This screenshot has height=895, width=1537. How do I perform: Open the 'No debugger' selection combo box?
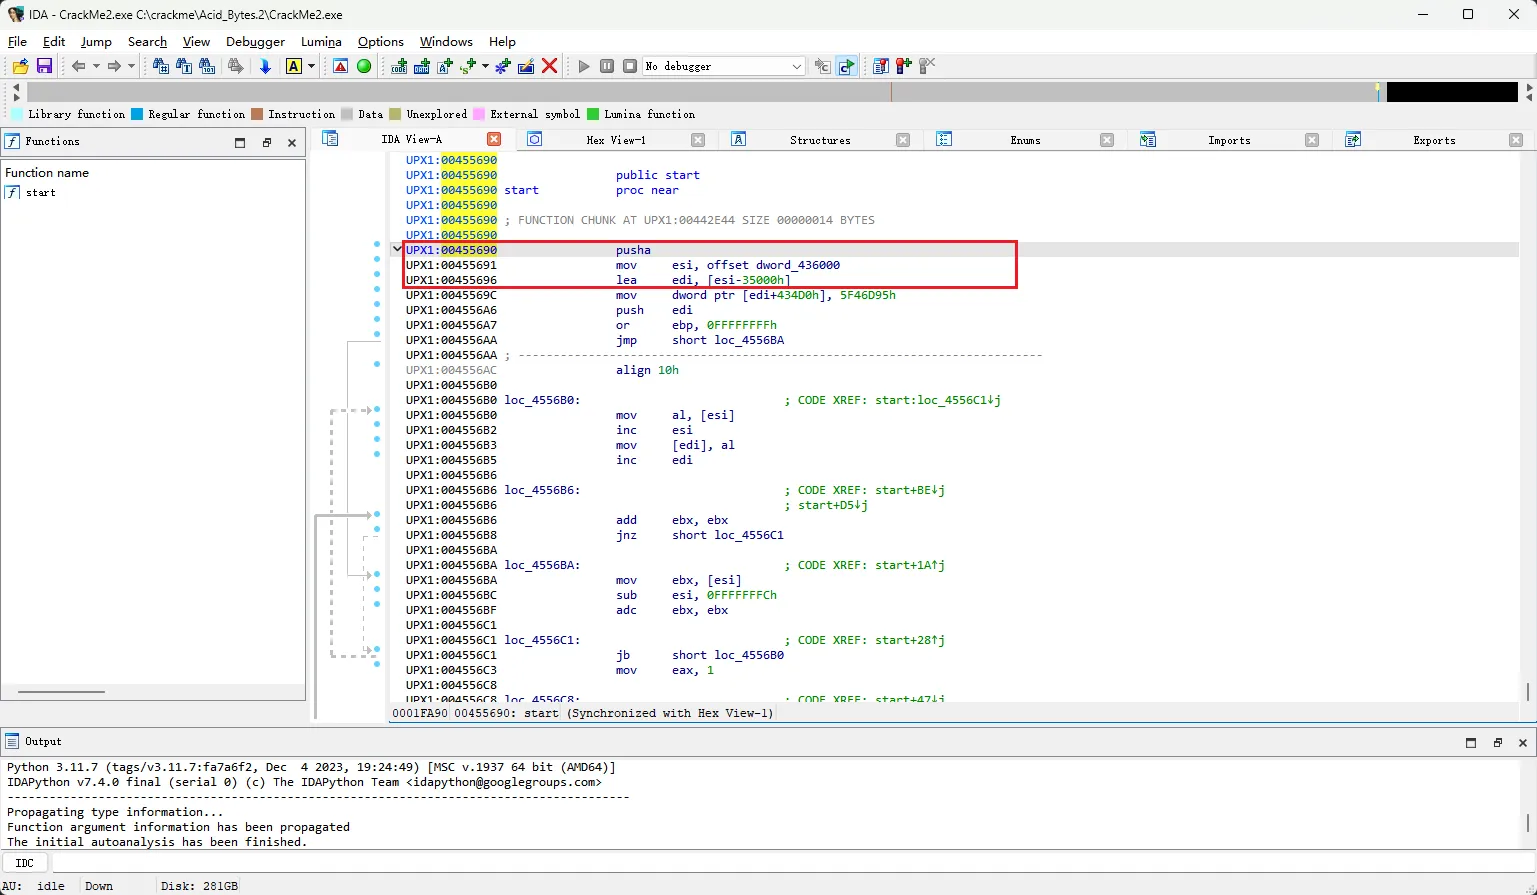click(x=724, y=66)
